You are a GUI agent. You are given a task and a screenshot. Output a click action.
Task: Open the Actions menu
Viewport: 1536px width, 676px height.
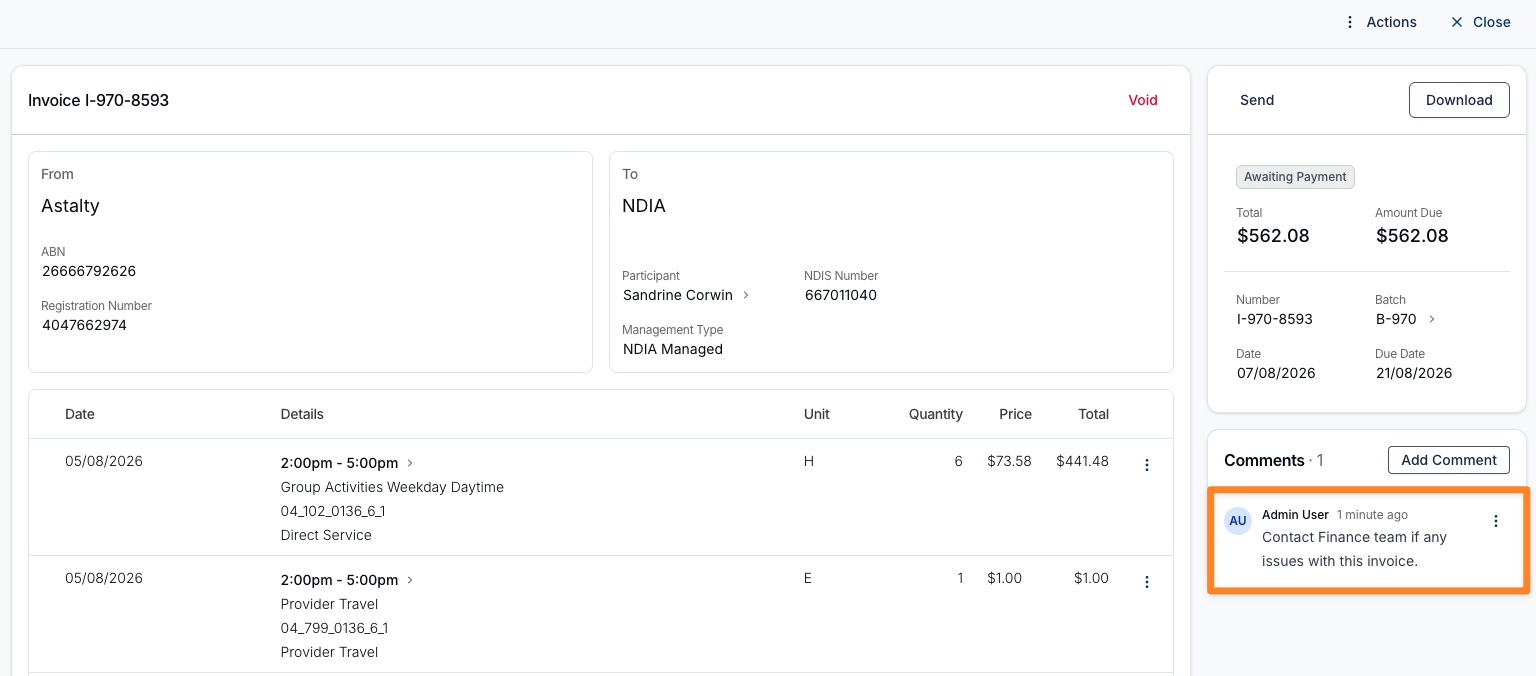pyautogui.click(x=1380, y=22)
